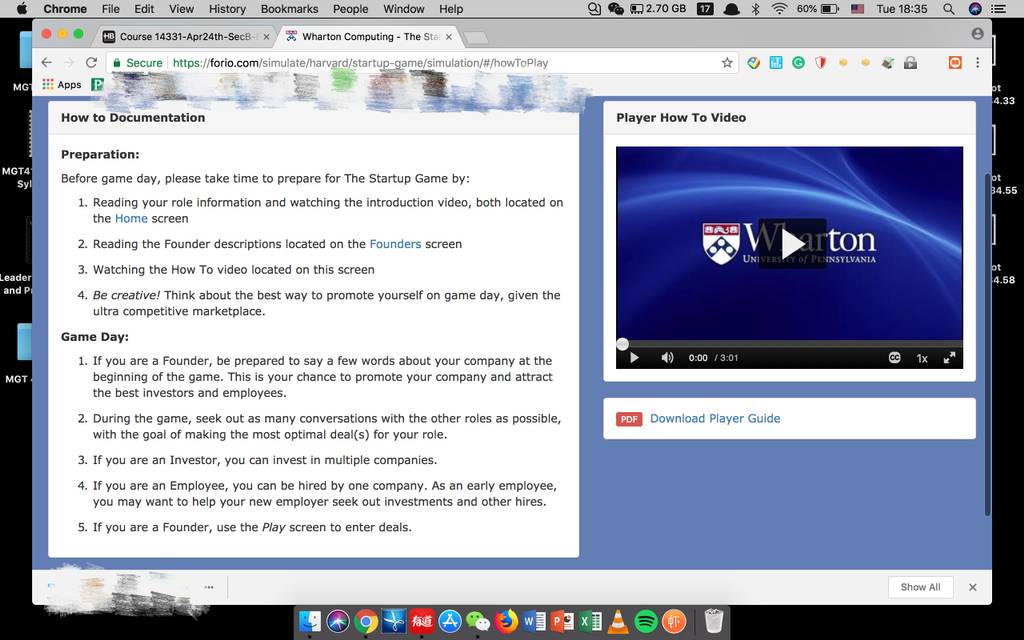This screenshot has width=1024, height=640.
Task: Switch to the Course 14331-Apr24th-SecB tab
Action: coord(185,37)
